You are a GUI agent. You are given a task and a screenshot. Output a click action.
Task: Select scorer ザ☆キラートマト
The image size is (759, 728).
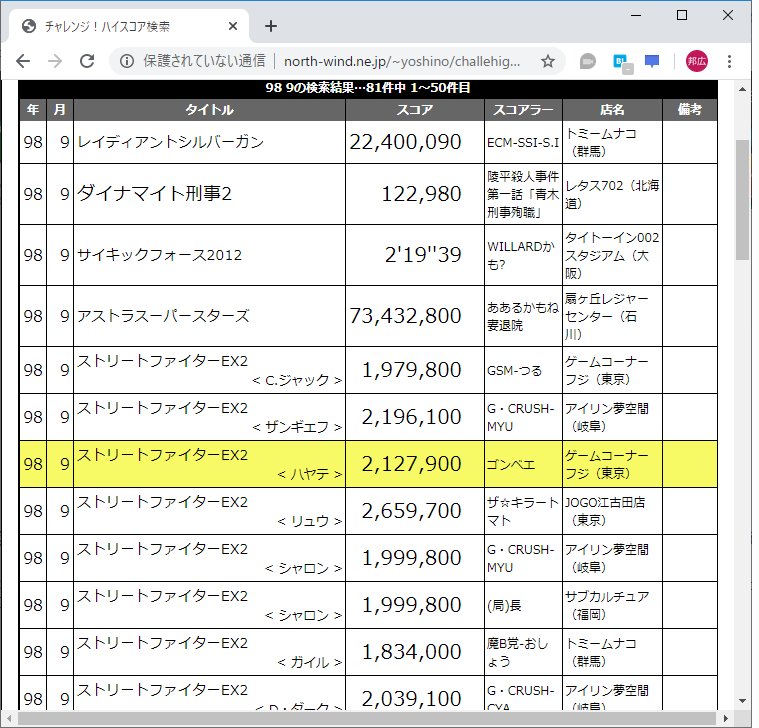pyautogui.click(x=523, y=511)
